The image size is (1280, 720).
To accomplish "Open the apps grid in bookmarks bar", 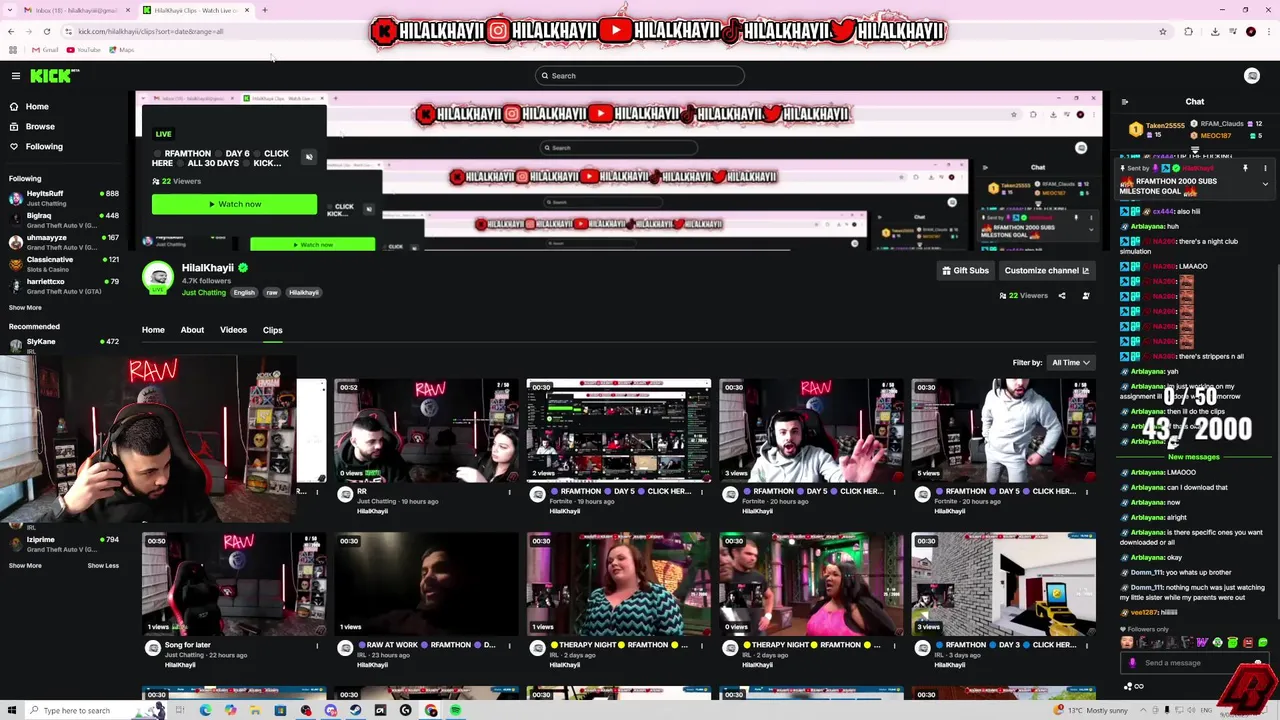I will (12, 50).
